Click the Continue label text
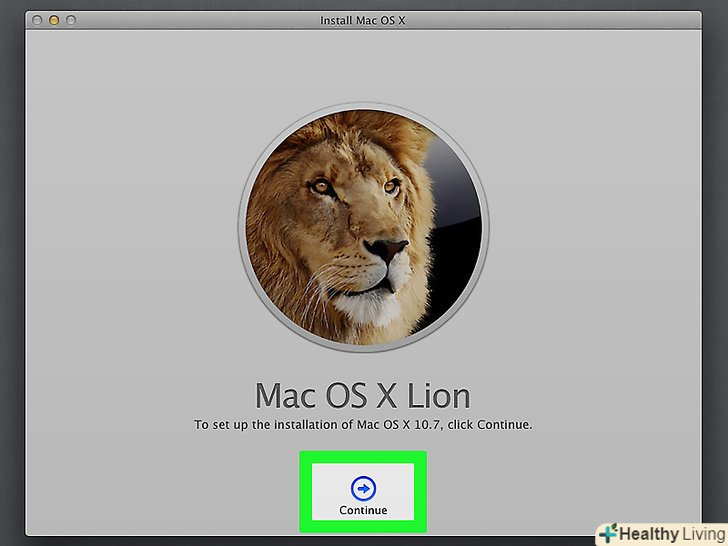Viewport: 728px width, 546px height. (363, 510)
